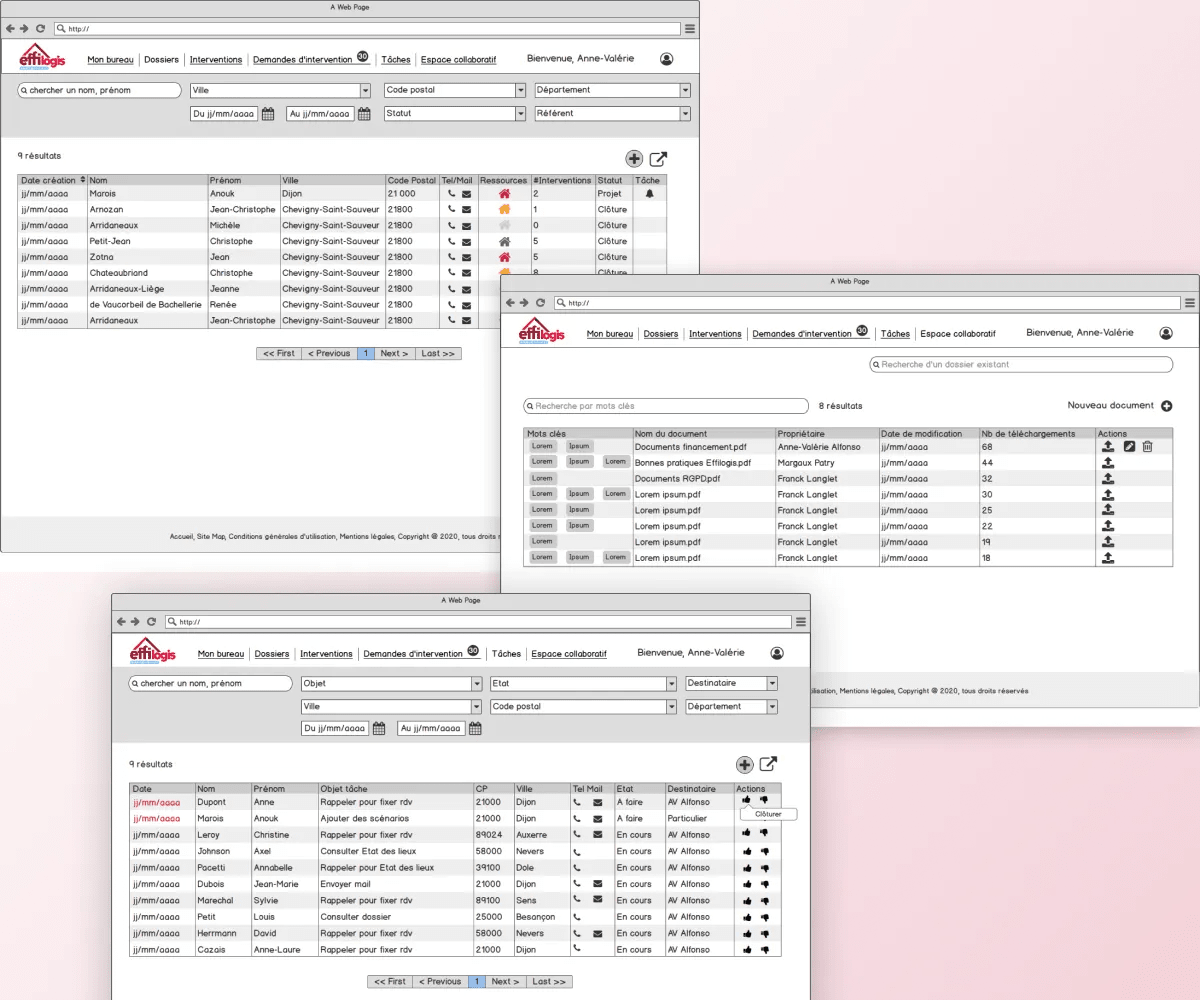Open the Destinataire dropdown in Tâches window
Viewport: 1200px width, 1000px height.
tap(731, 684)
